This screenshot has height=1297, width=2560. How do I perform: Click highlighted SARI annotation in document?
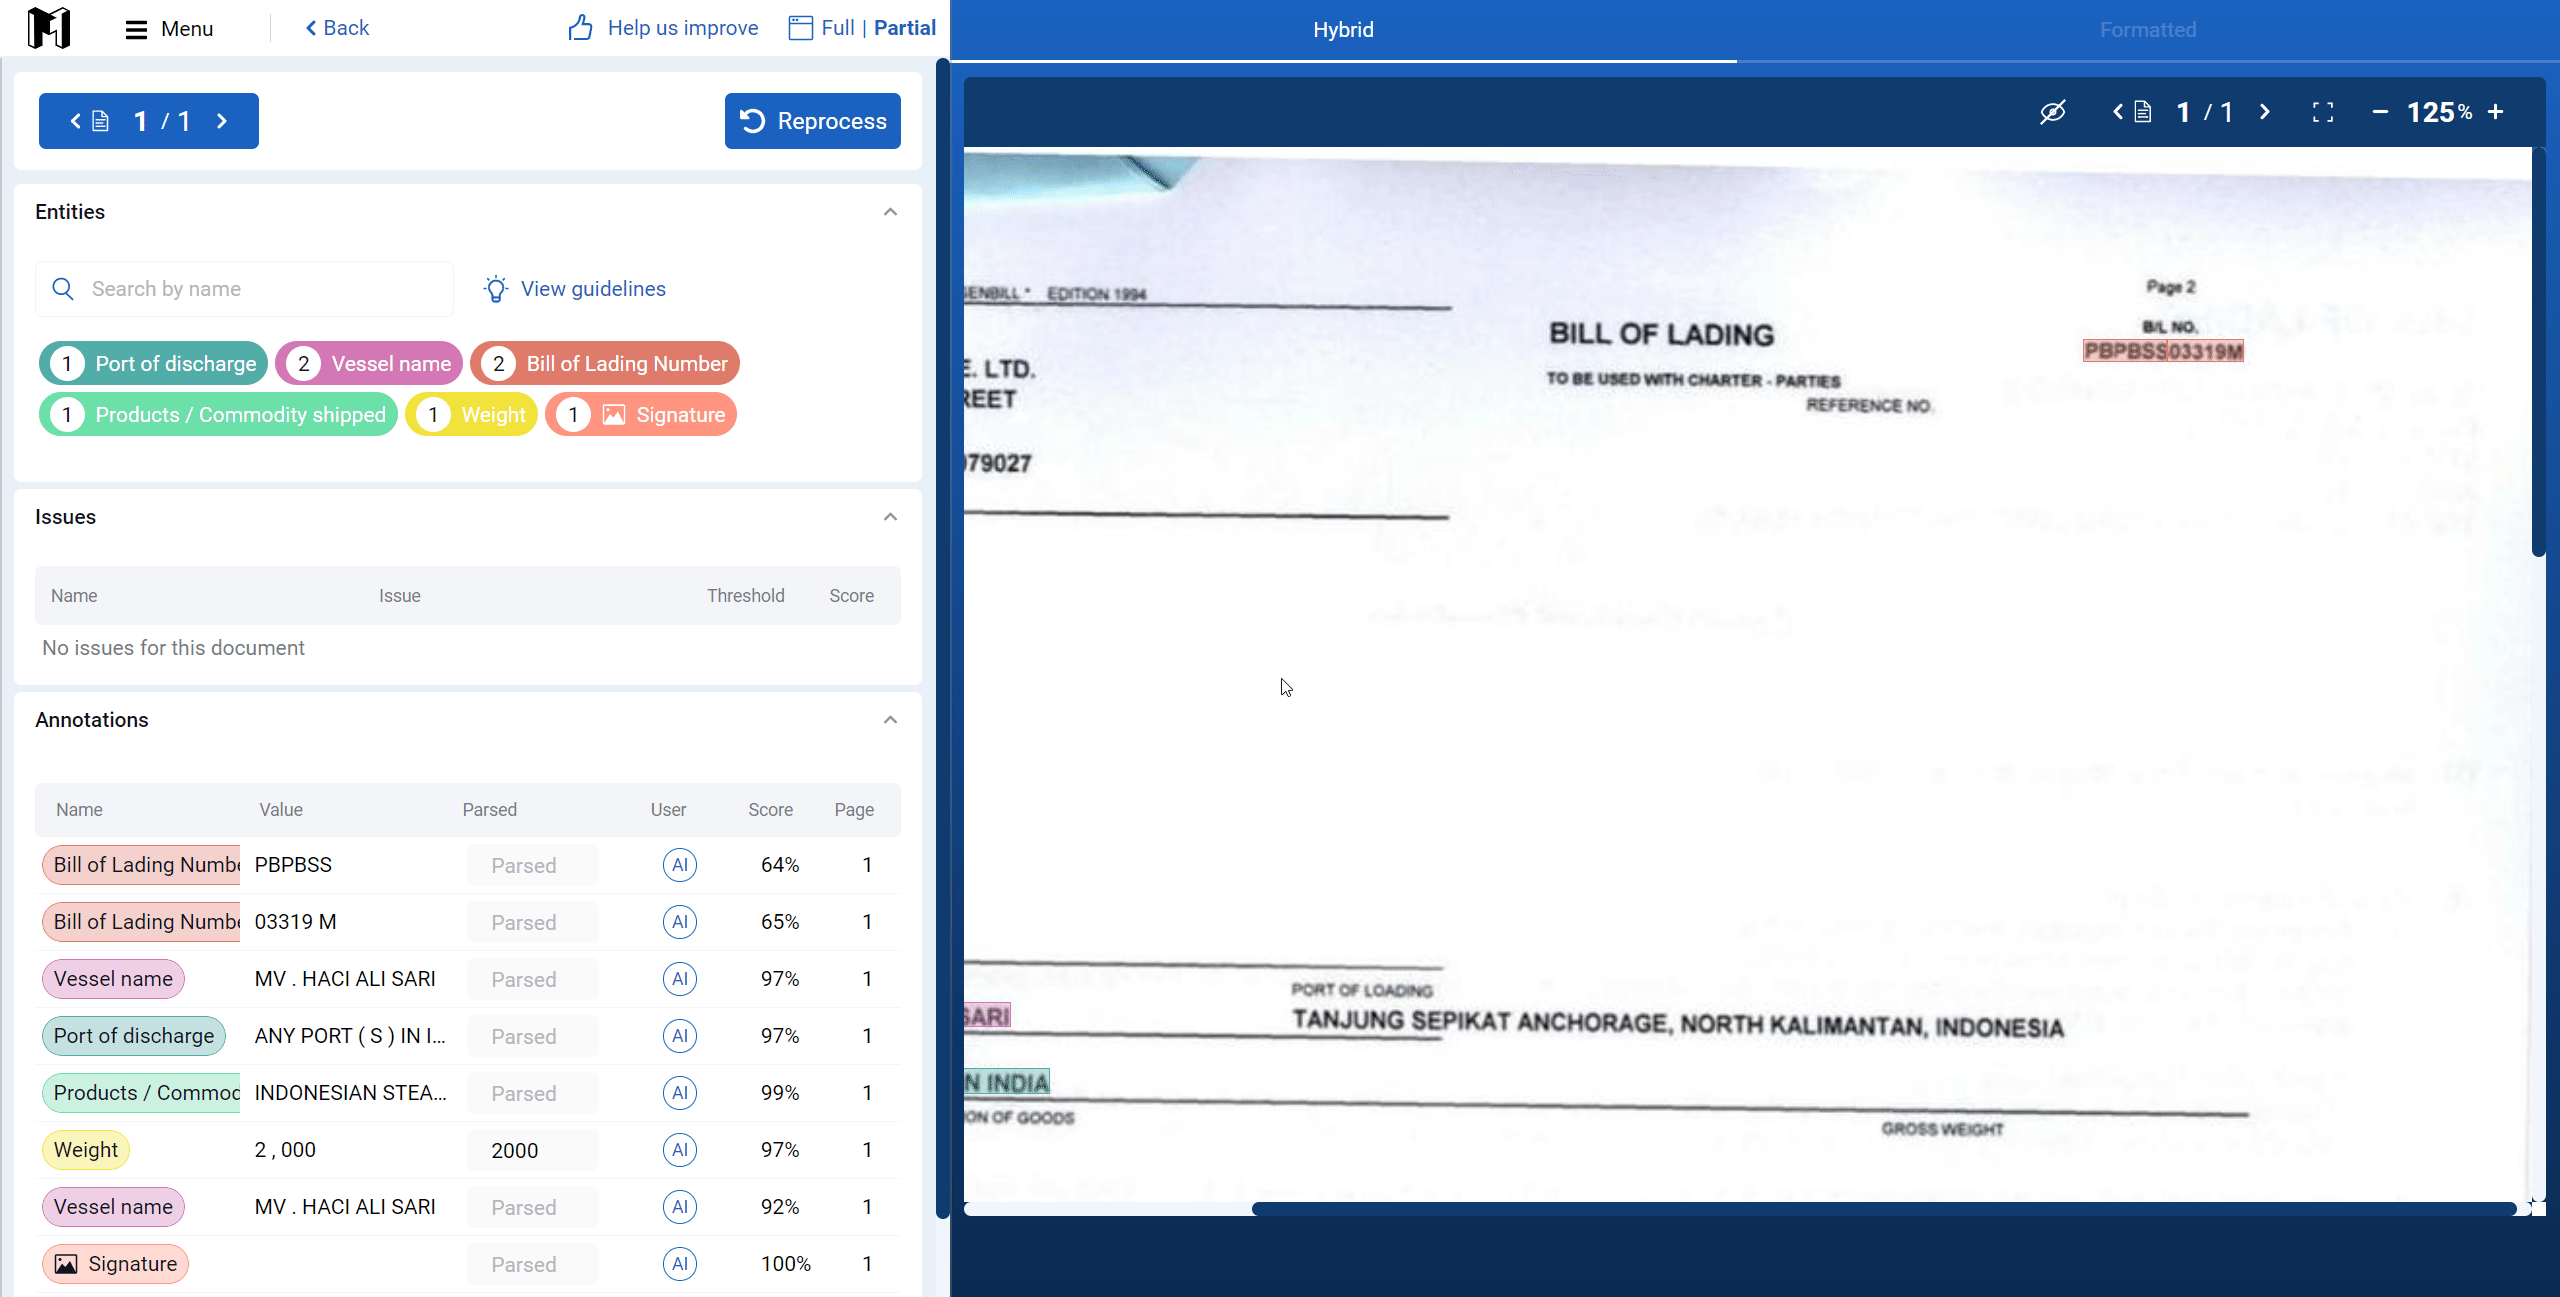987,1016
